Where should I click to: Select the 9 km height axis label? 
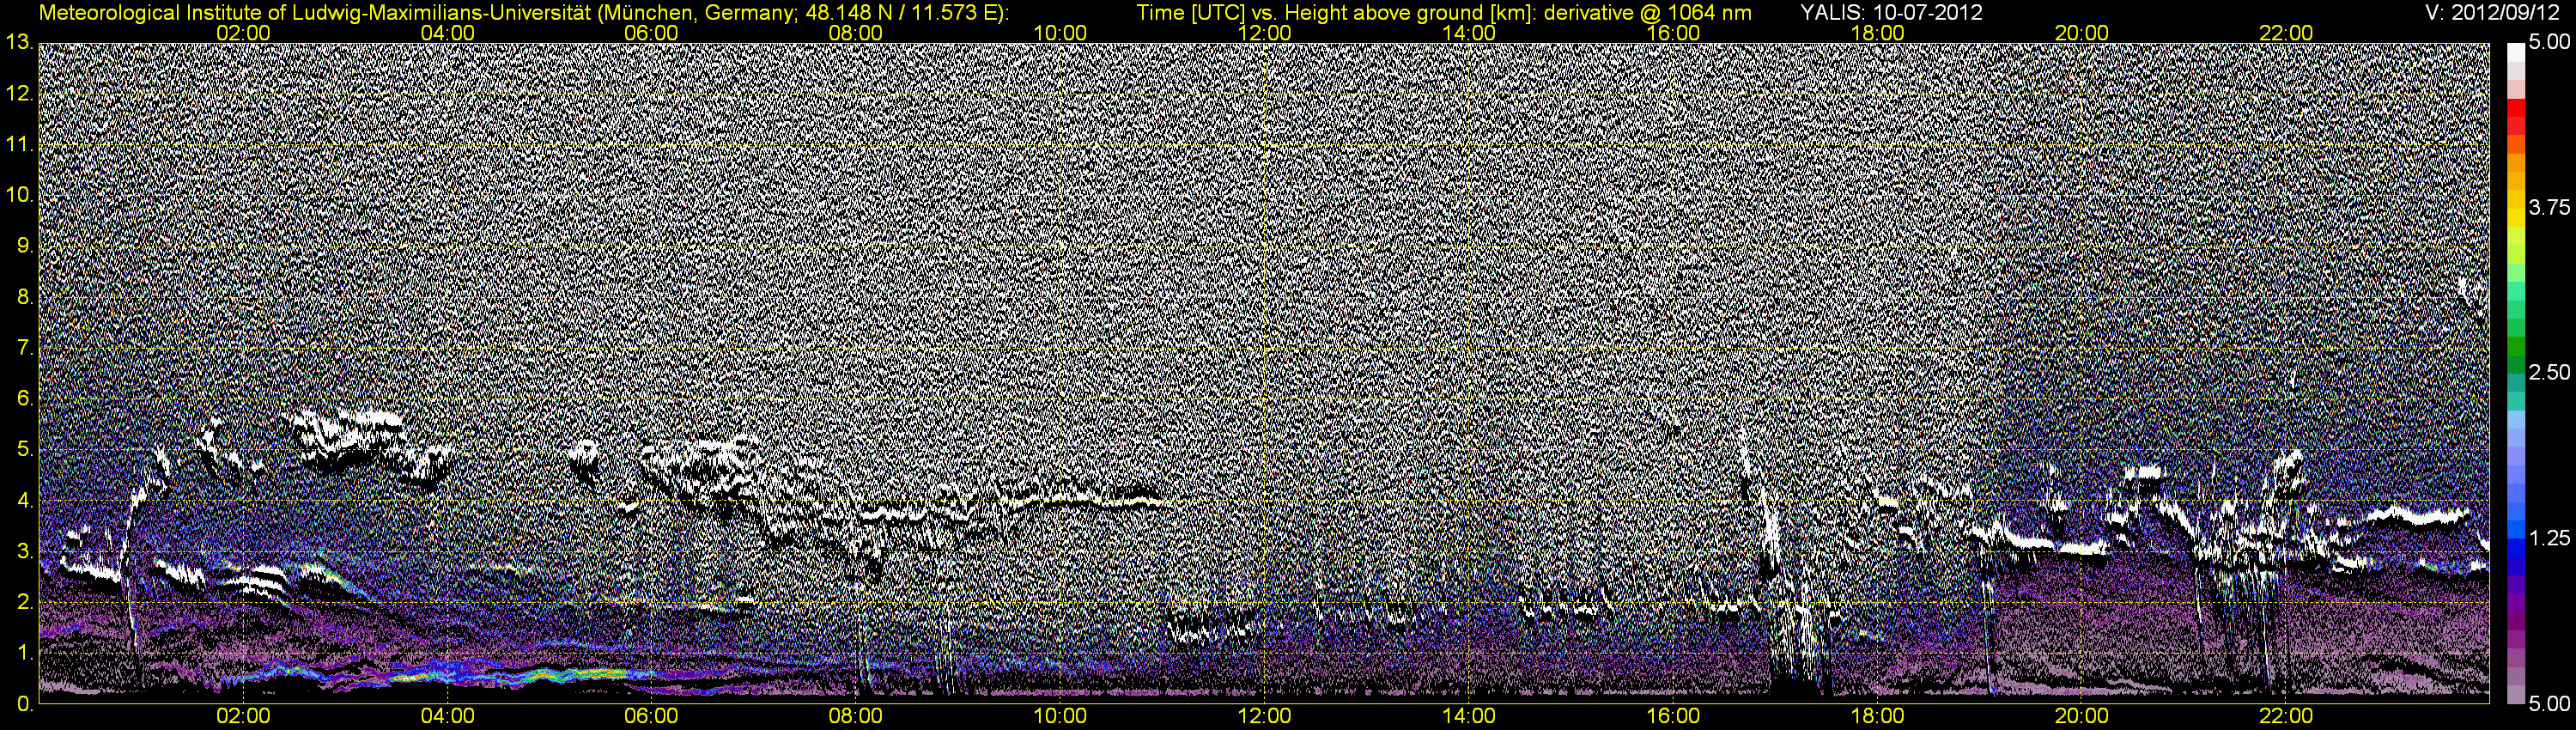click(x=25, y=246)
